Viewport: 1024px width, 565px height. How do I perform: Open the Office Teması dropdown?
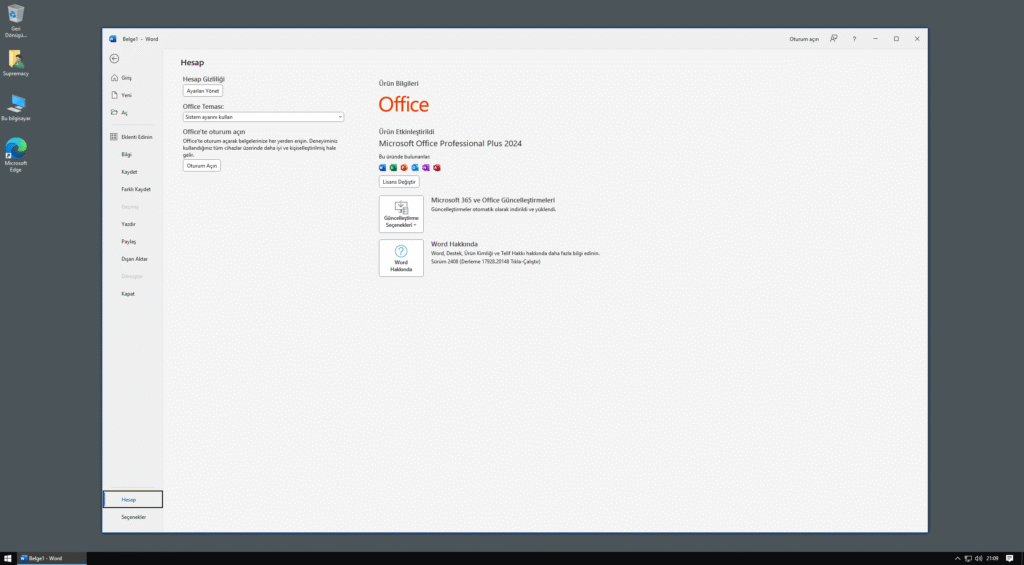[x=263, y=117]
